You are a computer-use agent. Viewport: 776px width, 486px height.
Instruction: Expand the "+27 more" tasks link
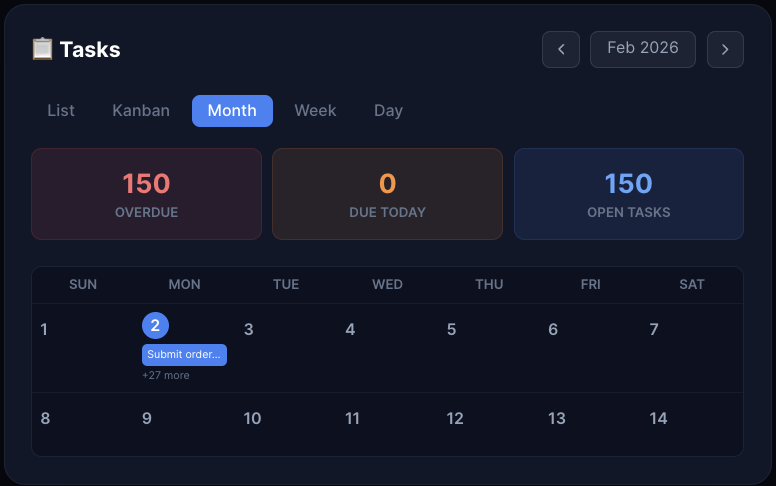point(166,376)
